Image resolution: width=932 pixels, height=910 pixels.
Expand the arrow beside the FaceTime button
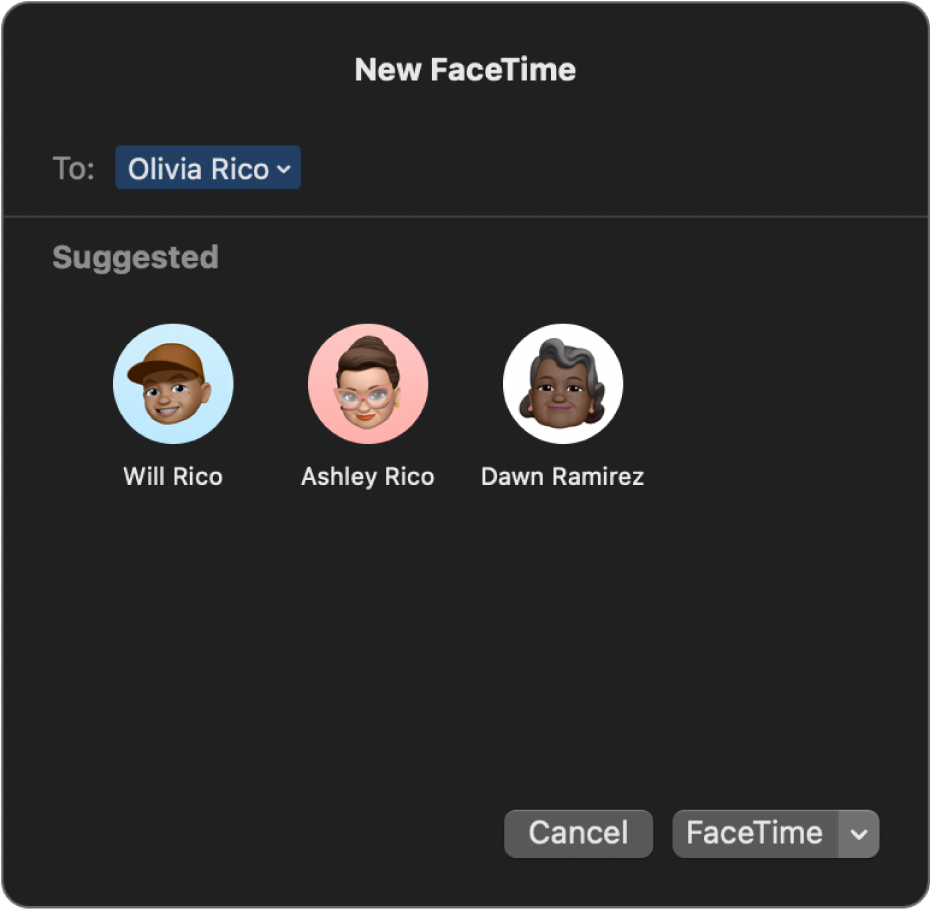pos(859,834)
